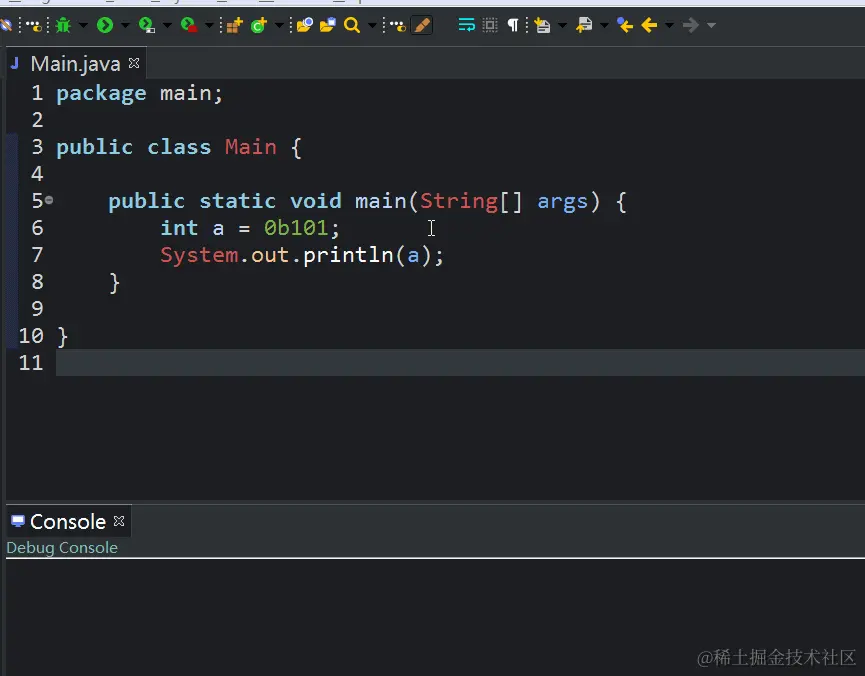Click the Run External Tools icon
Screen dimensions: 865x676
point(189,25)
